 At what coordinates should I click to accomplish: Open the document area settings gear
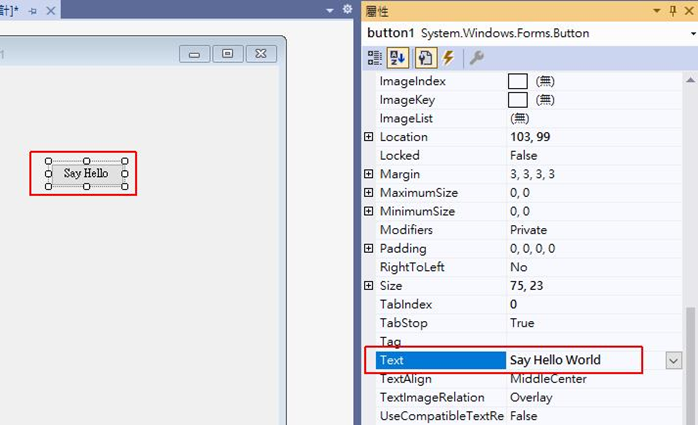tap(346, 10)
